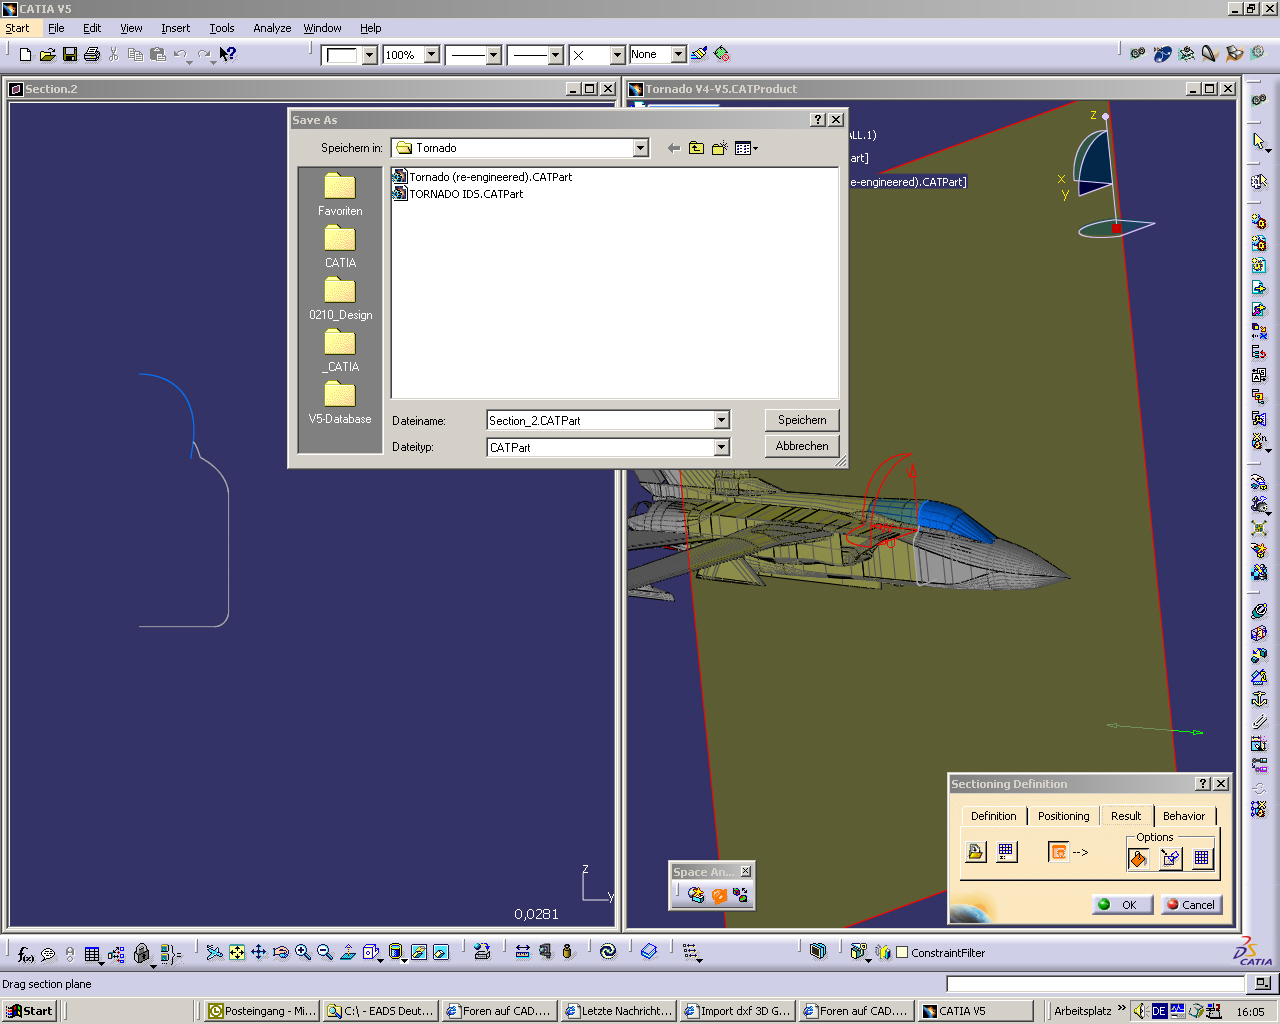Click the Options grid icon in Sectioning
The height and width of the screenshot is (1024, 1280).
click(1202, 858)
